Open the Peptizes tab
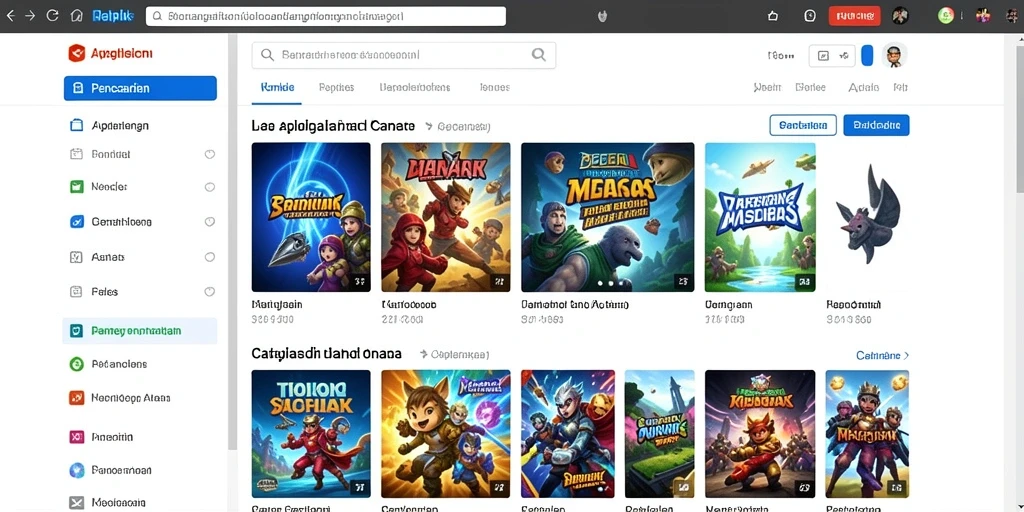Viewport: 1024px width, 512px height. click(x=336, y=87)
